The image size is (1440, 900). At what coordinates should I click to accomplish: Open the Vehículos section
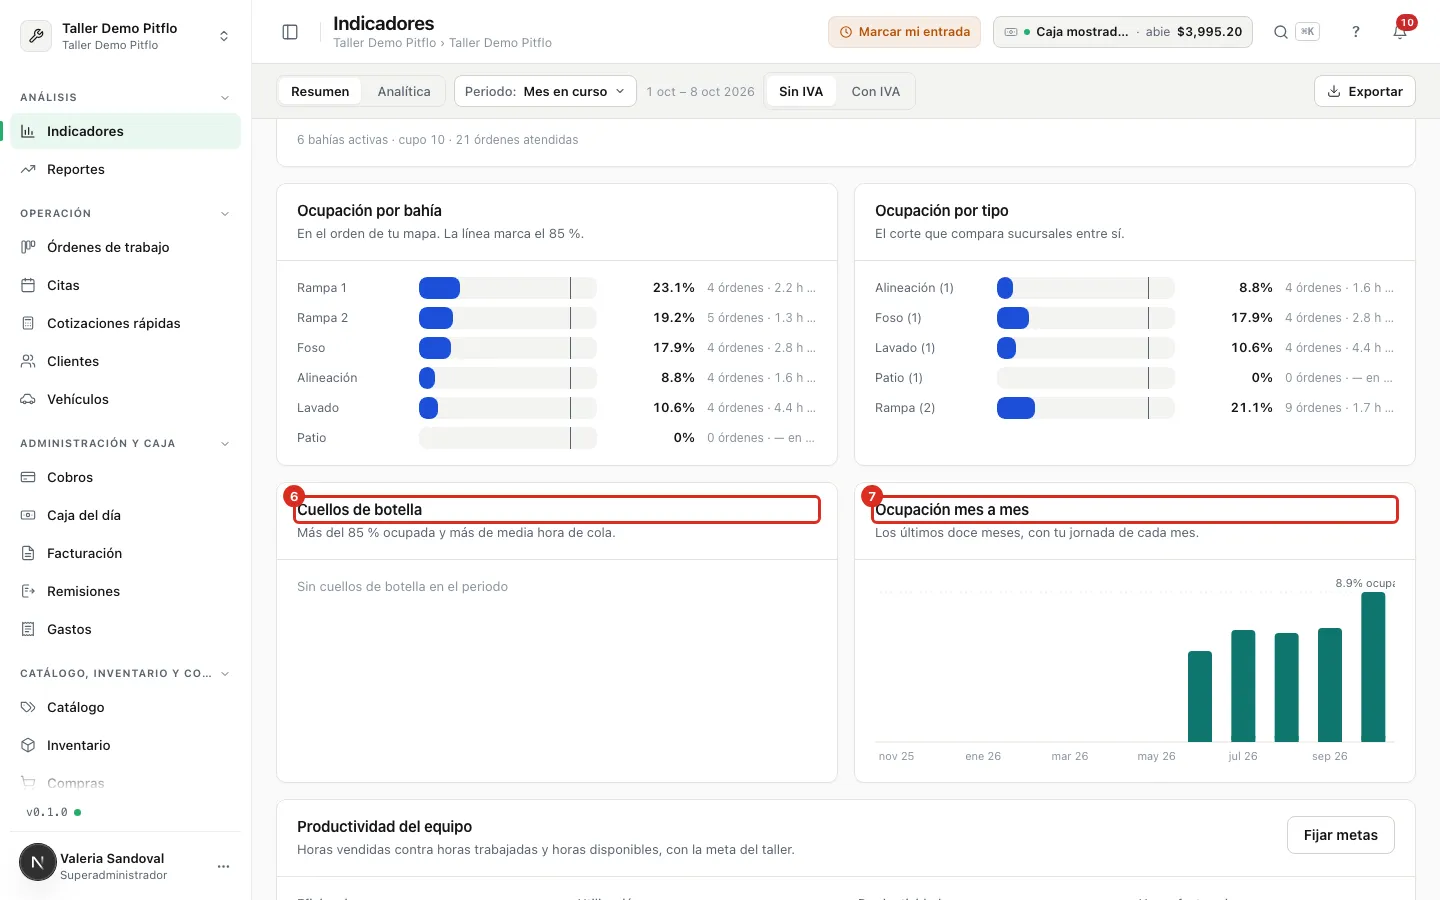click(125, 399)
